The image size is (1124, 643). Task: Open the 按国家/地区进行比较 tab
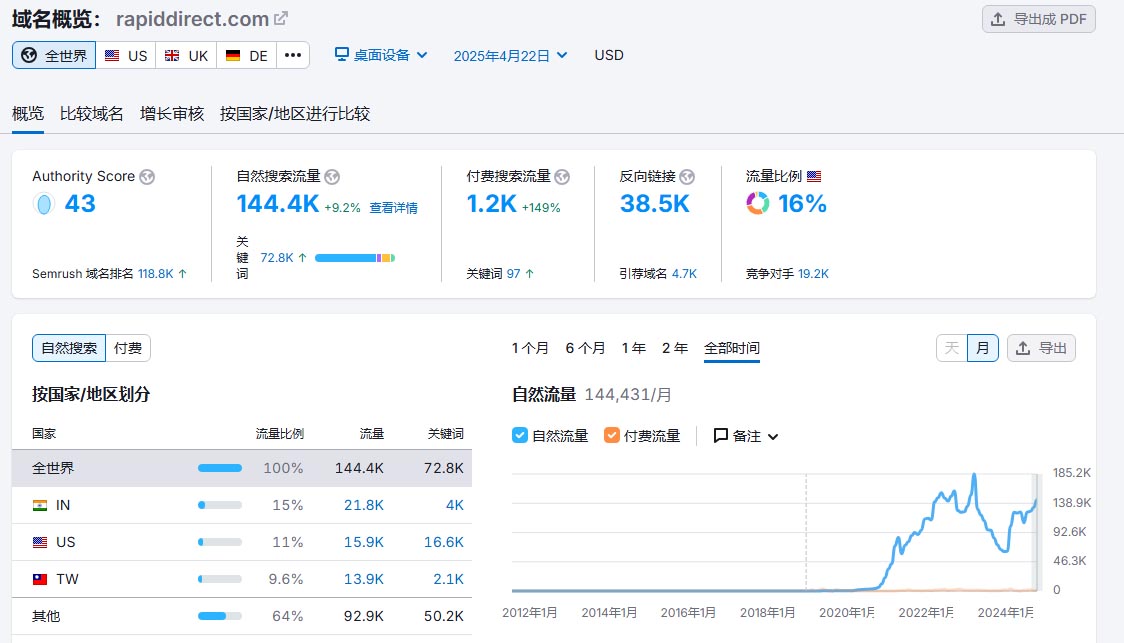pyautogui.click(x=295, y=114)
